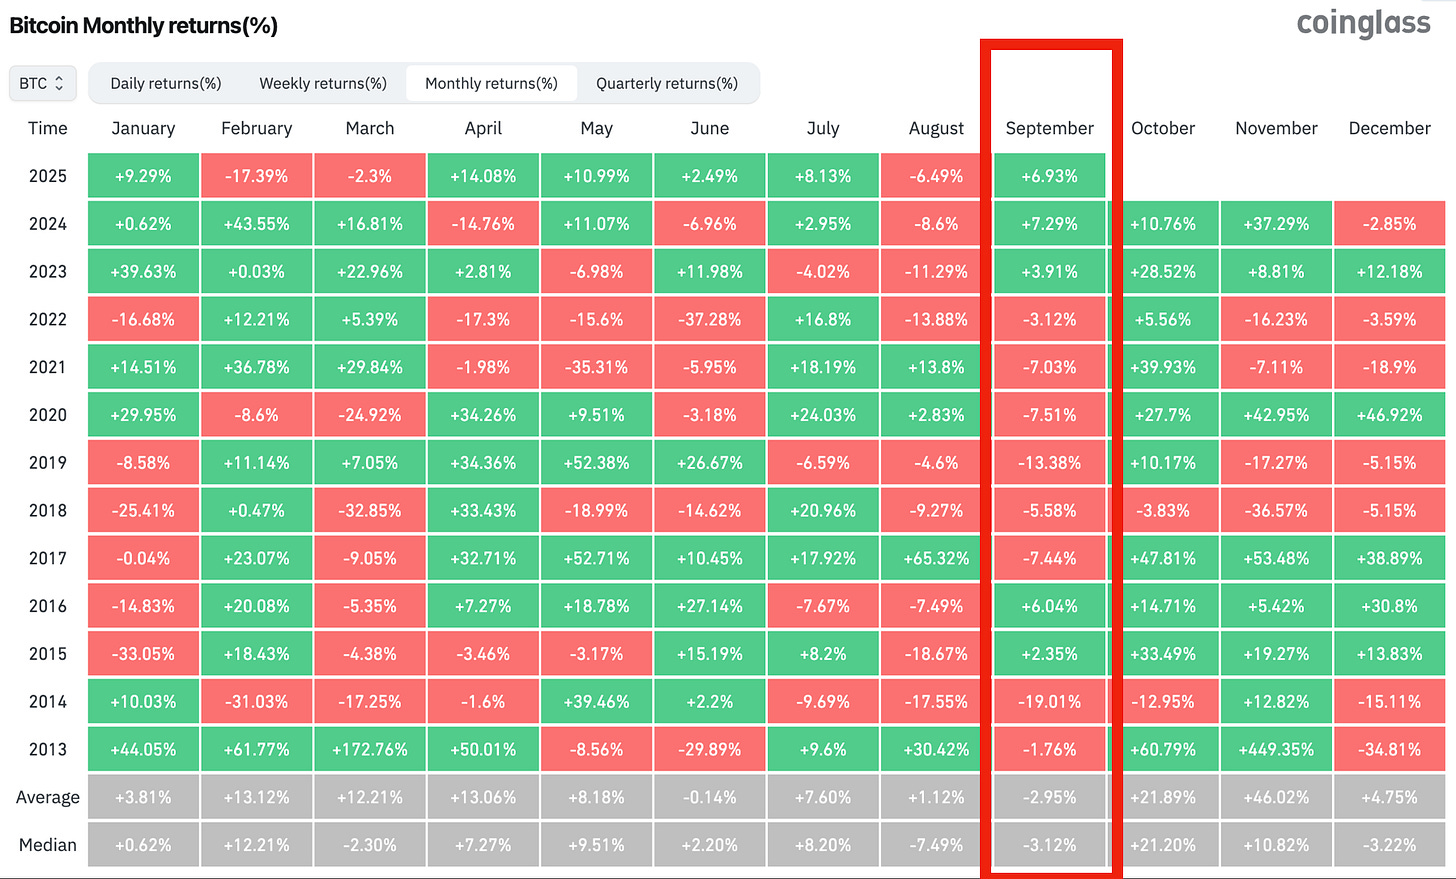Click the Average row label
The height and width of the screenshot is (879, 1456).
point(47,797)
